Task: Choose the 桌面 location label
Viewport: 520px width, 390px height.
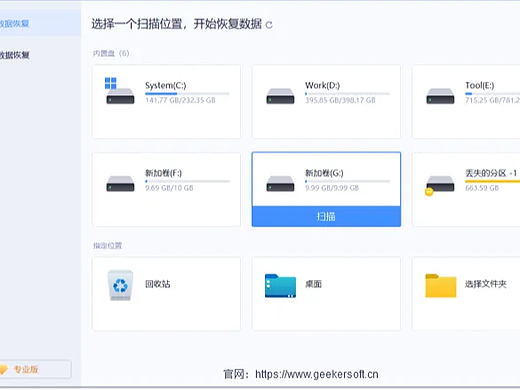Action: pyautogui.click(x=313, y=284)
